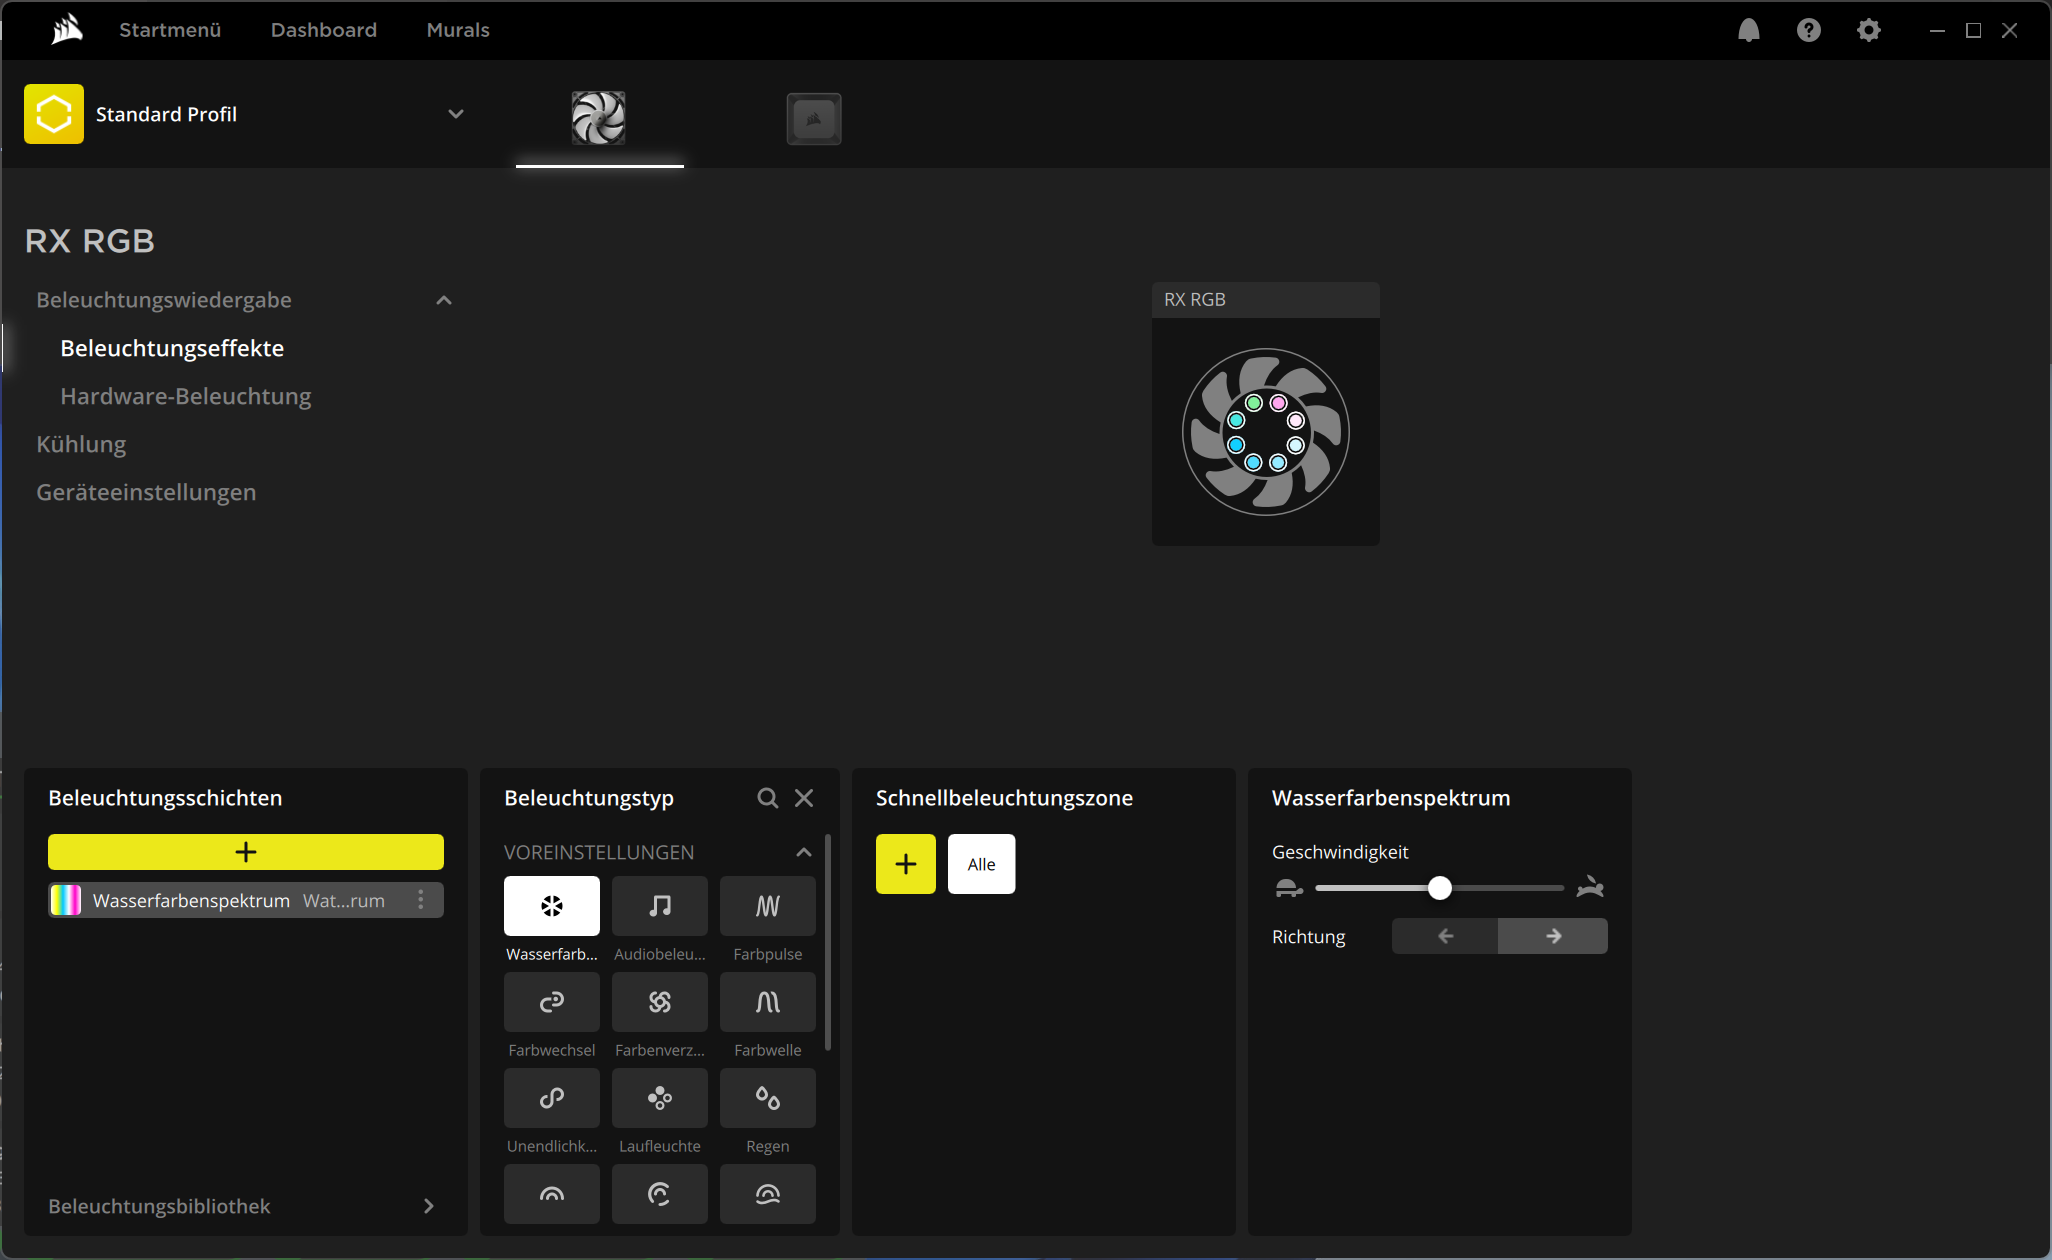Set Richtung to right arrow
This screenshot has width=2052, height=1260.
point(1553,936)
